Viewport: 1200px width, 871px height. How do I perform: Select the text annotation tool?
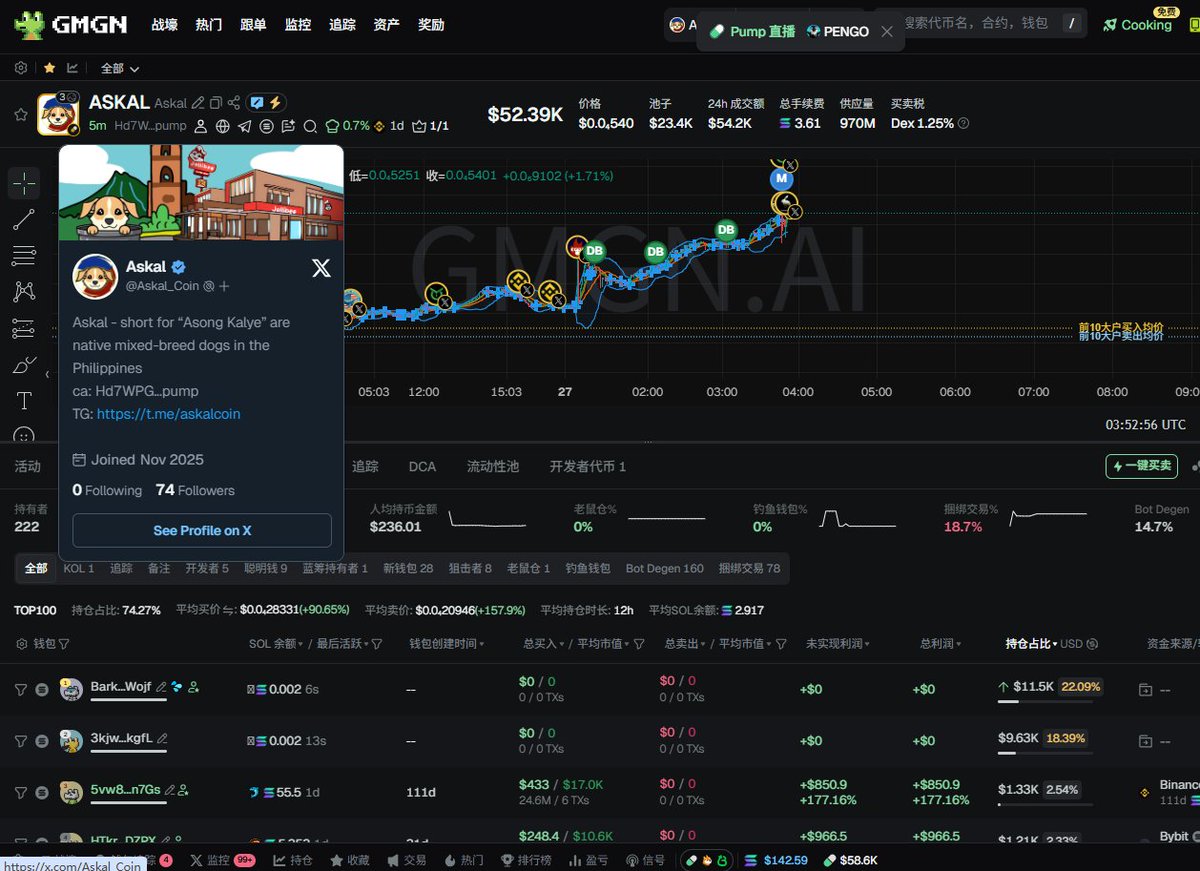coord(24,401)
